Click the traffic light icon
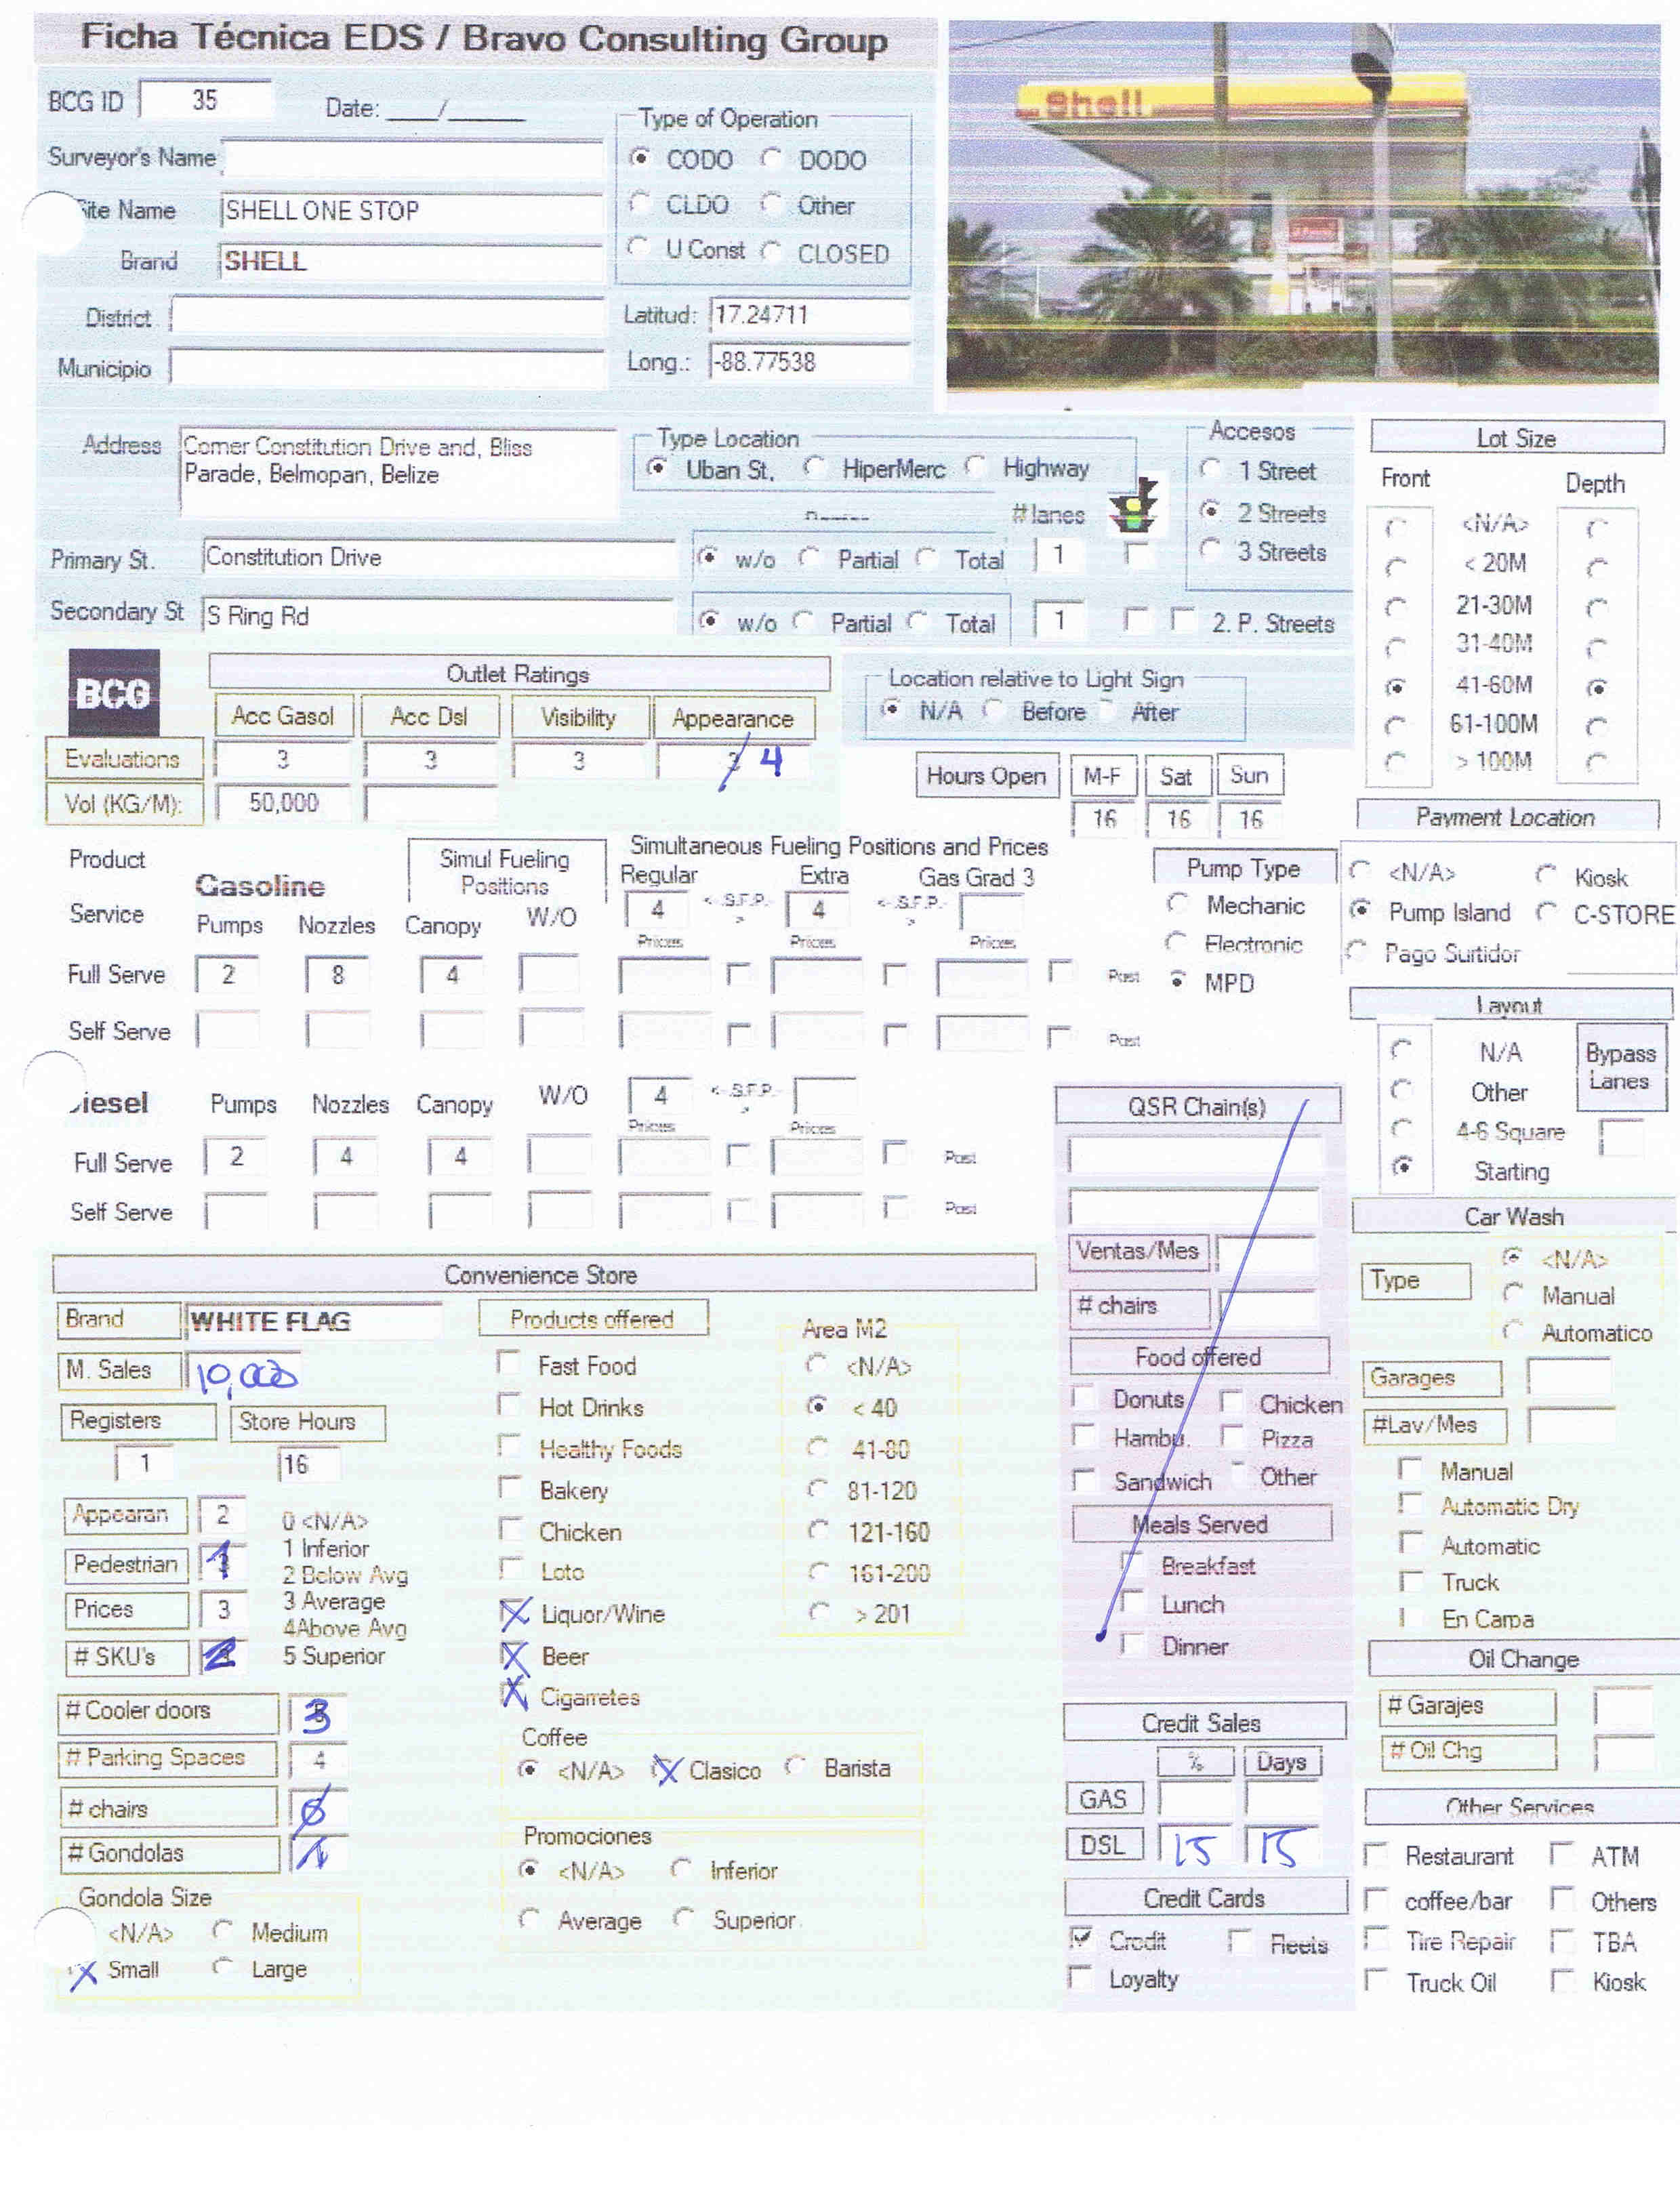1680x2188 pixels. coord(1134,506)
